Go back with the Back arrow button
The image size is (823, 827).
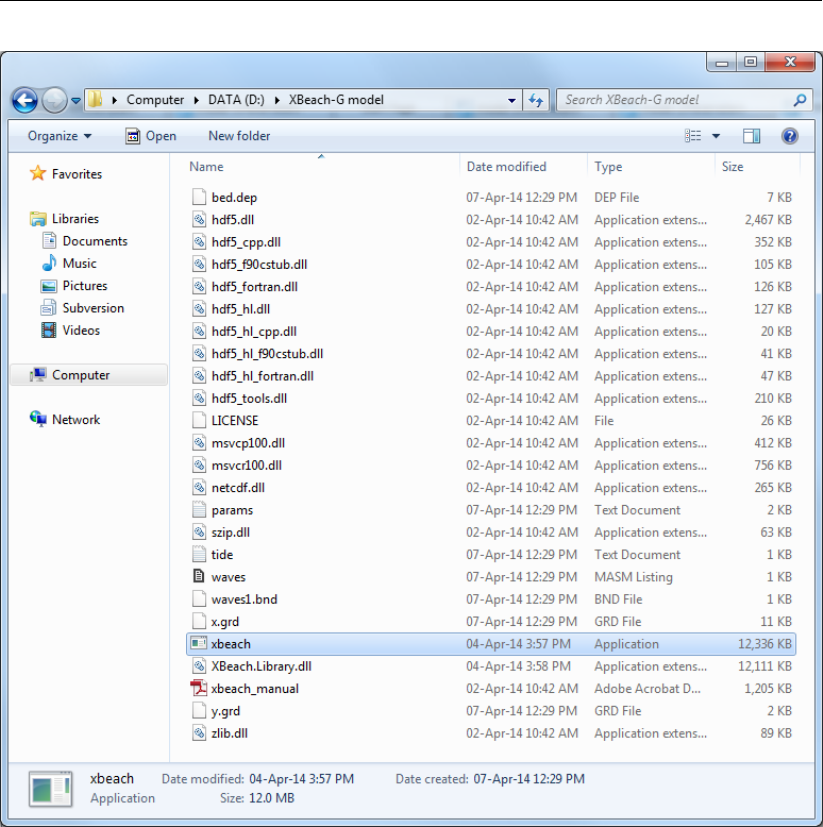click(24, 100)
